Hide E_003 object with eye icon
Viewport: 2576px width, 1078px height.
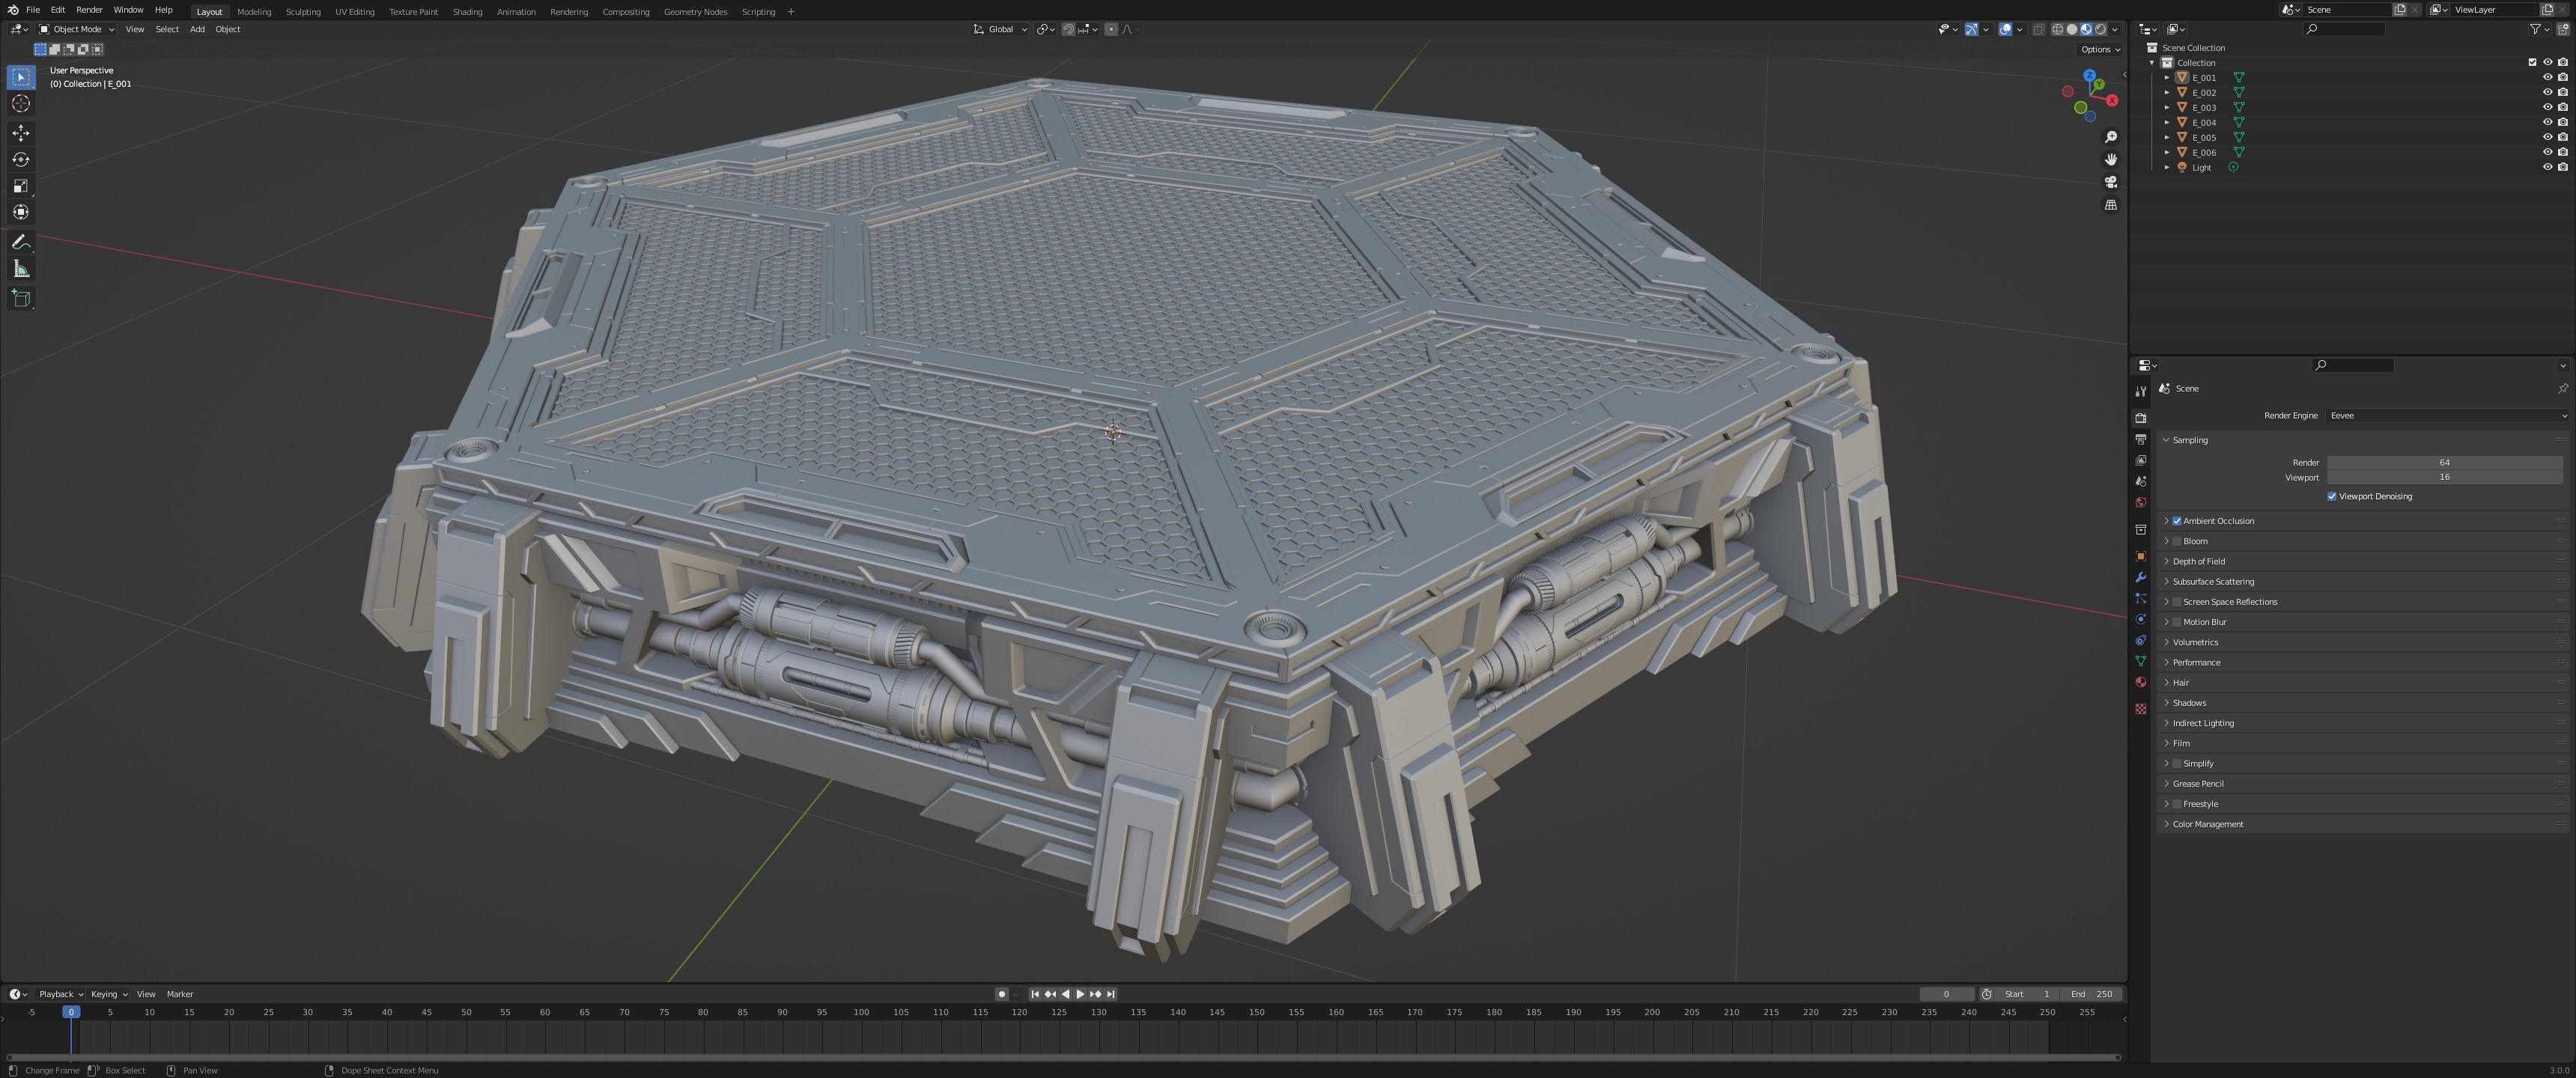point(2547,107)
